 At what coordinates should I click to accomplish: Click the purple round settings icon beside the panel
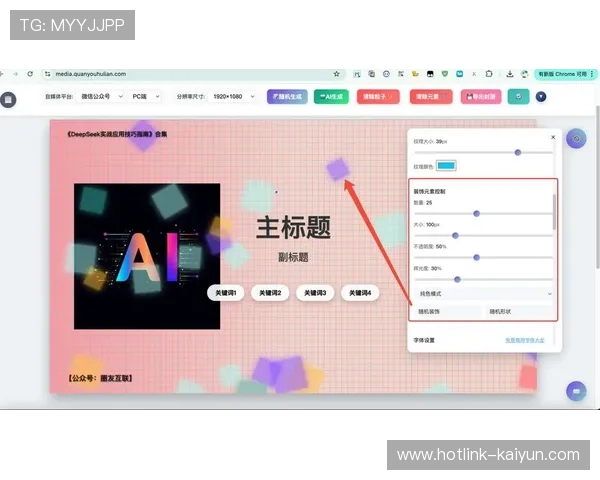[576, 139]
